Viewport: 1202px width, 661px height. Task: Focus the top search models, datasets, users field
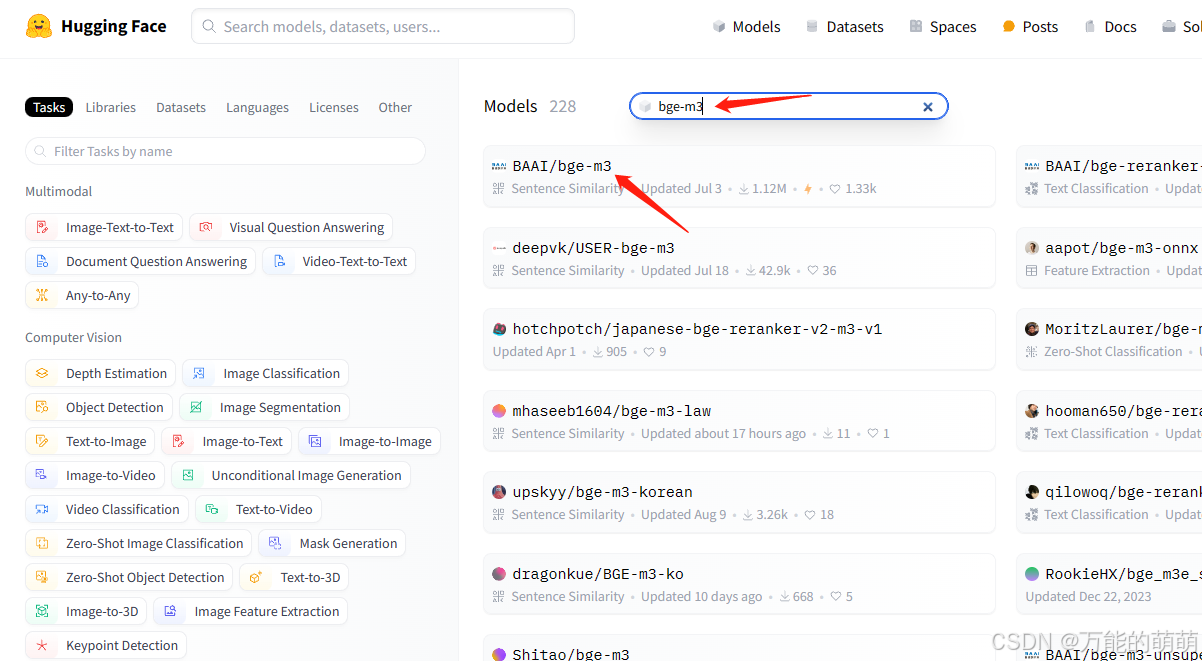383,26
